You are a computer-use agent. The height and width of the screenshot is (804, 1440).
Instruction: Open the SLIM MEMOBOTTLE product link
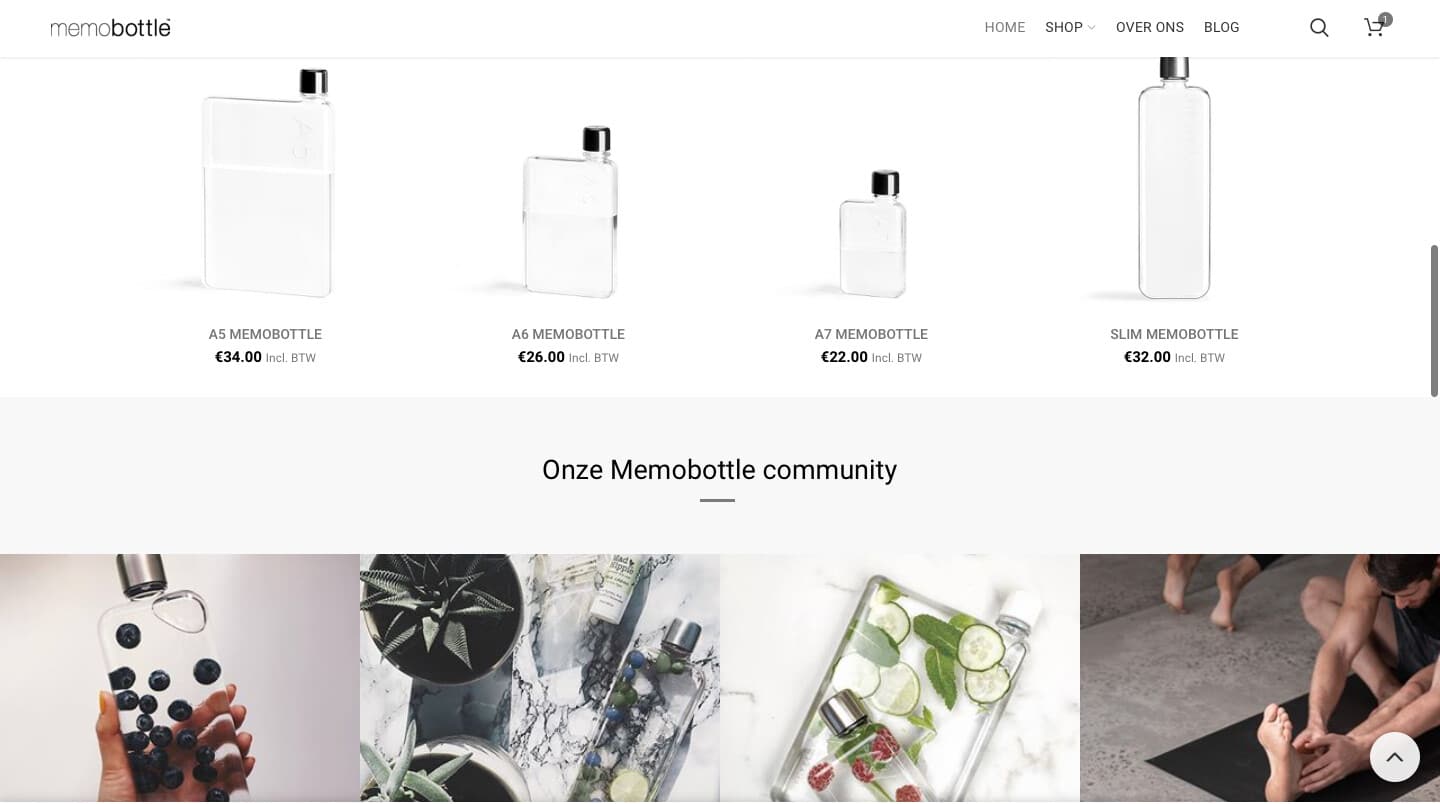pyautogui.click(x=1174, y=334)
